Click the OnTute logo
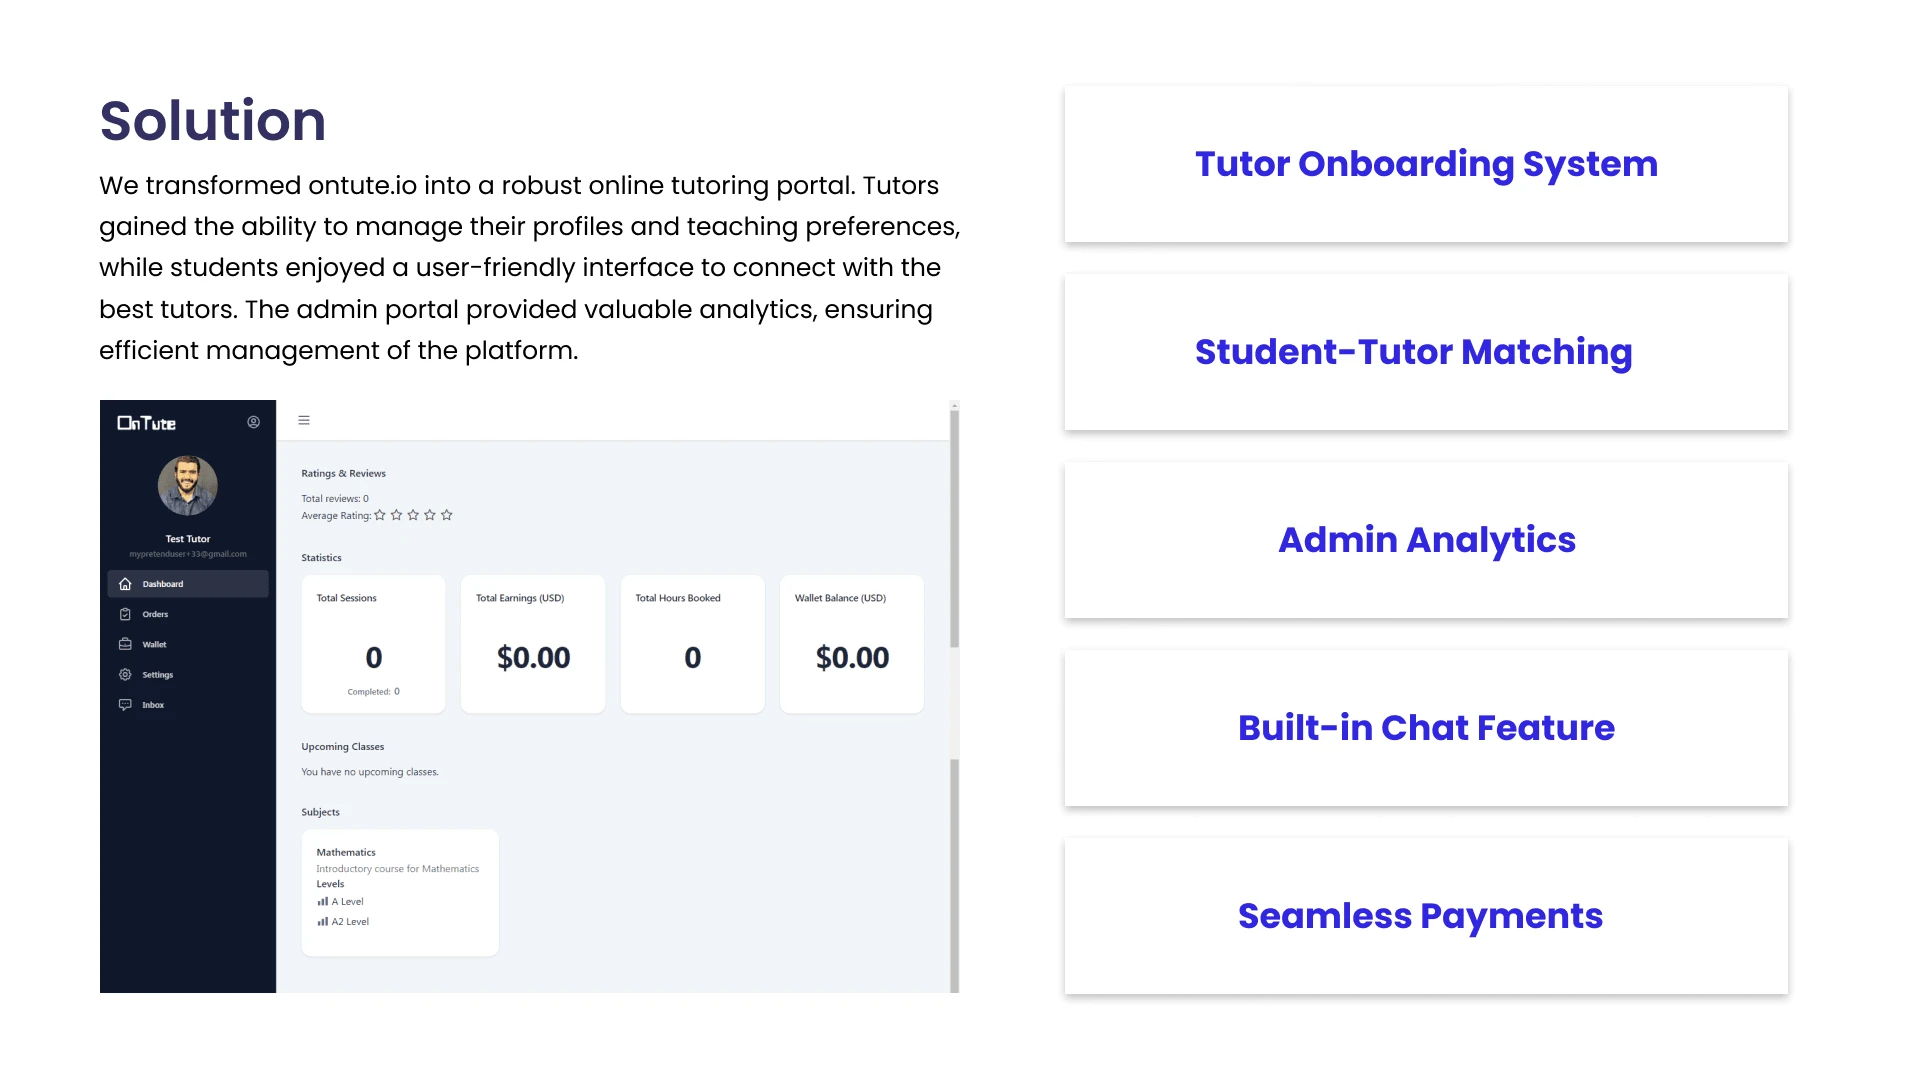Screen dimensions: 1920x1080 147,423
